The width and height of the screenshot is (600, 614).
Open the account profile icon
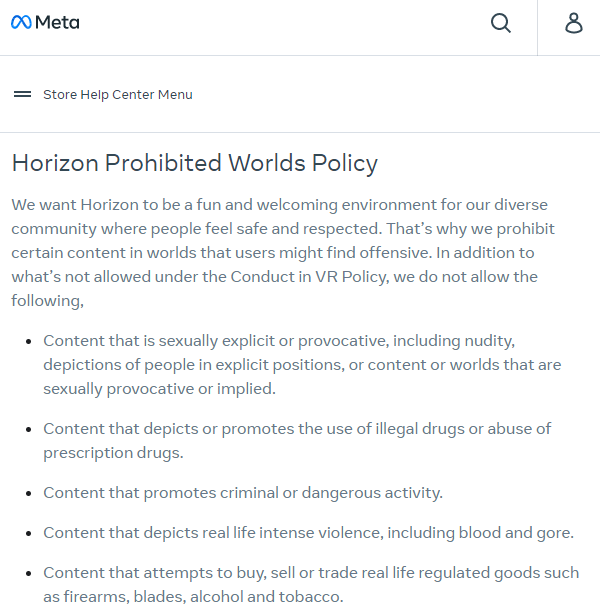coord(573,23)
